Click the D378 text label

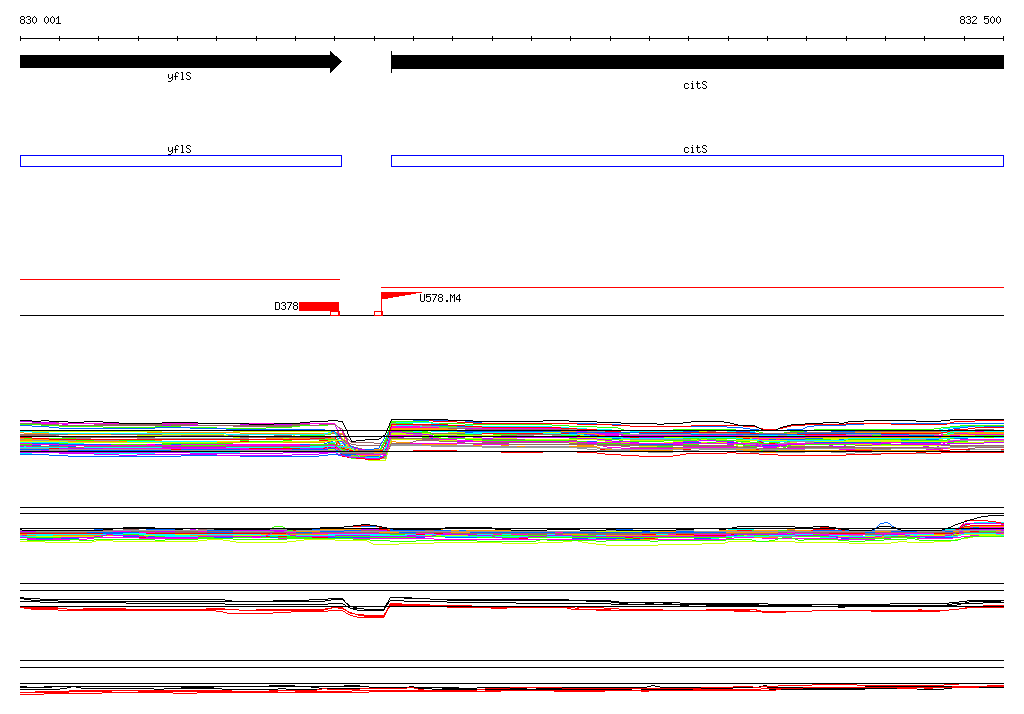pyautogui.click(x=286, y=306)
